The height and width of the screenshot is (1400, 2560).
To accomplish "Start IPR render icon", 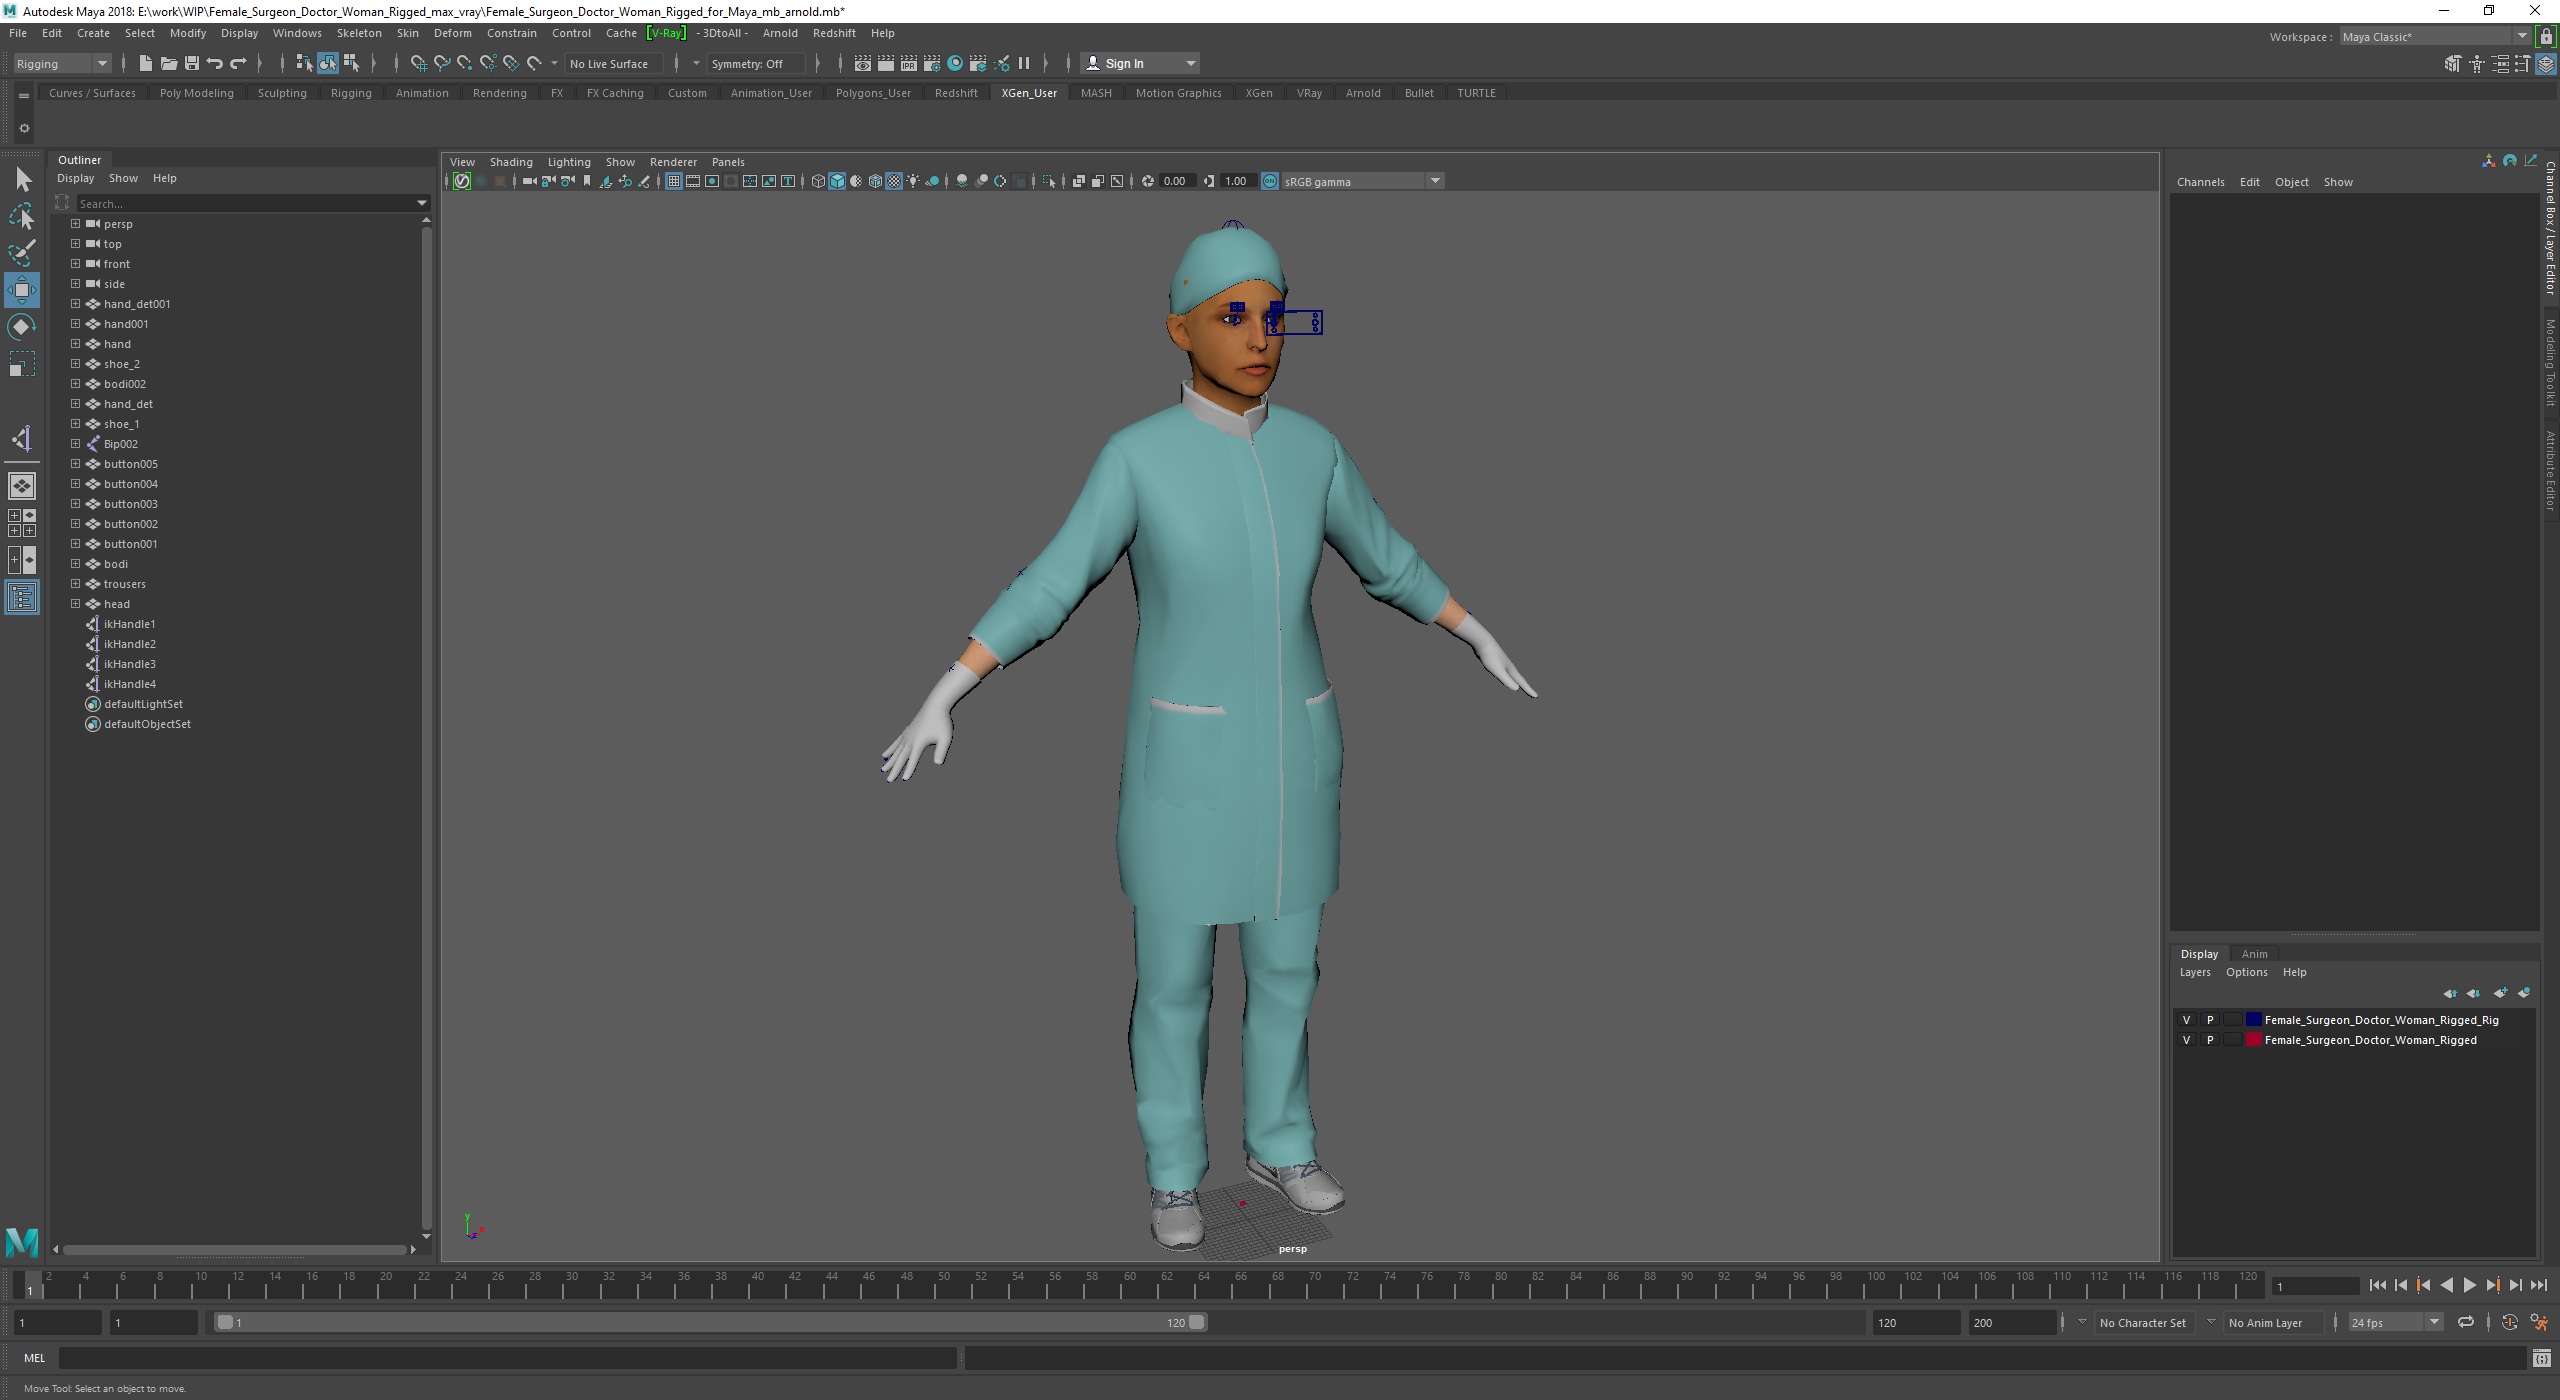I will tap(908, 63).
